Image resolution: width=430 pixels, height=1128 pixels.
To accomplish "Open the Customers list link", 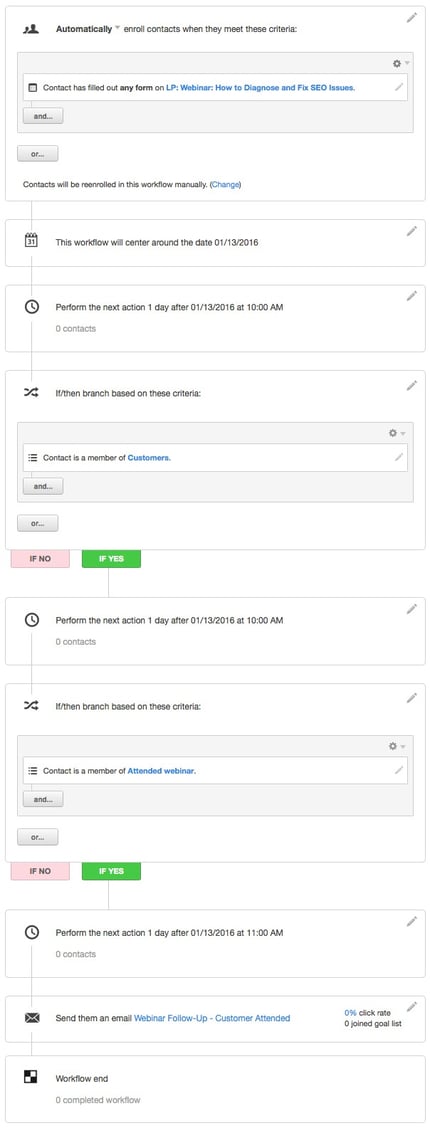I will point(149,458).
